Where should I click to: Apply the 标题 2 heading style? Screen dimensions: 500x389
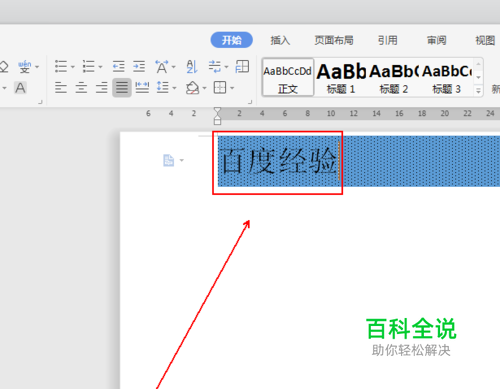point(394,78)
